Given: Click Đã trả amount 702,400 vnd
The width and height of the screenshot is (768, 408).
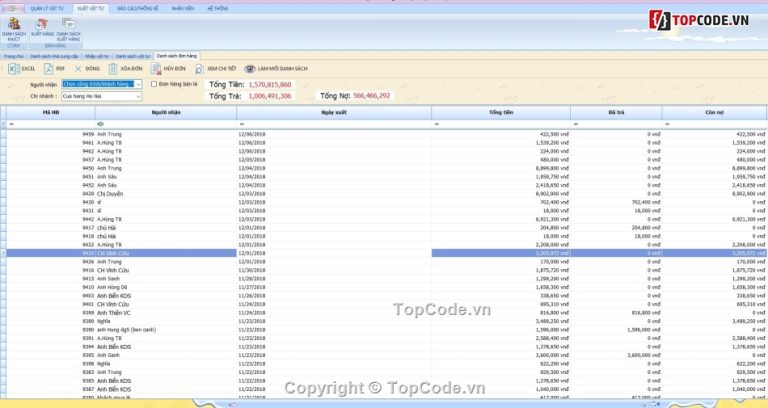Looking at the screenshot, I should (646, 202).
